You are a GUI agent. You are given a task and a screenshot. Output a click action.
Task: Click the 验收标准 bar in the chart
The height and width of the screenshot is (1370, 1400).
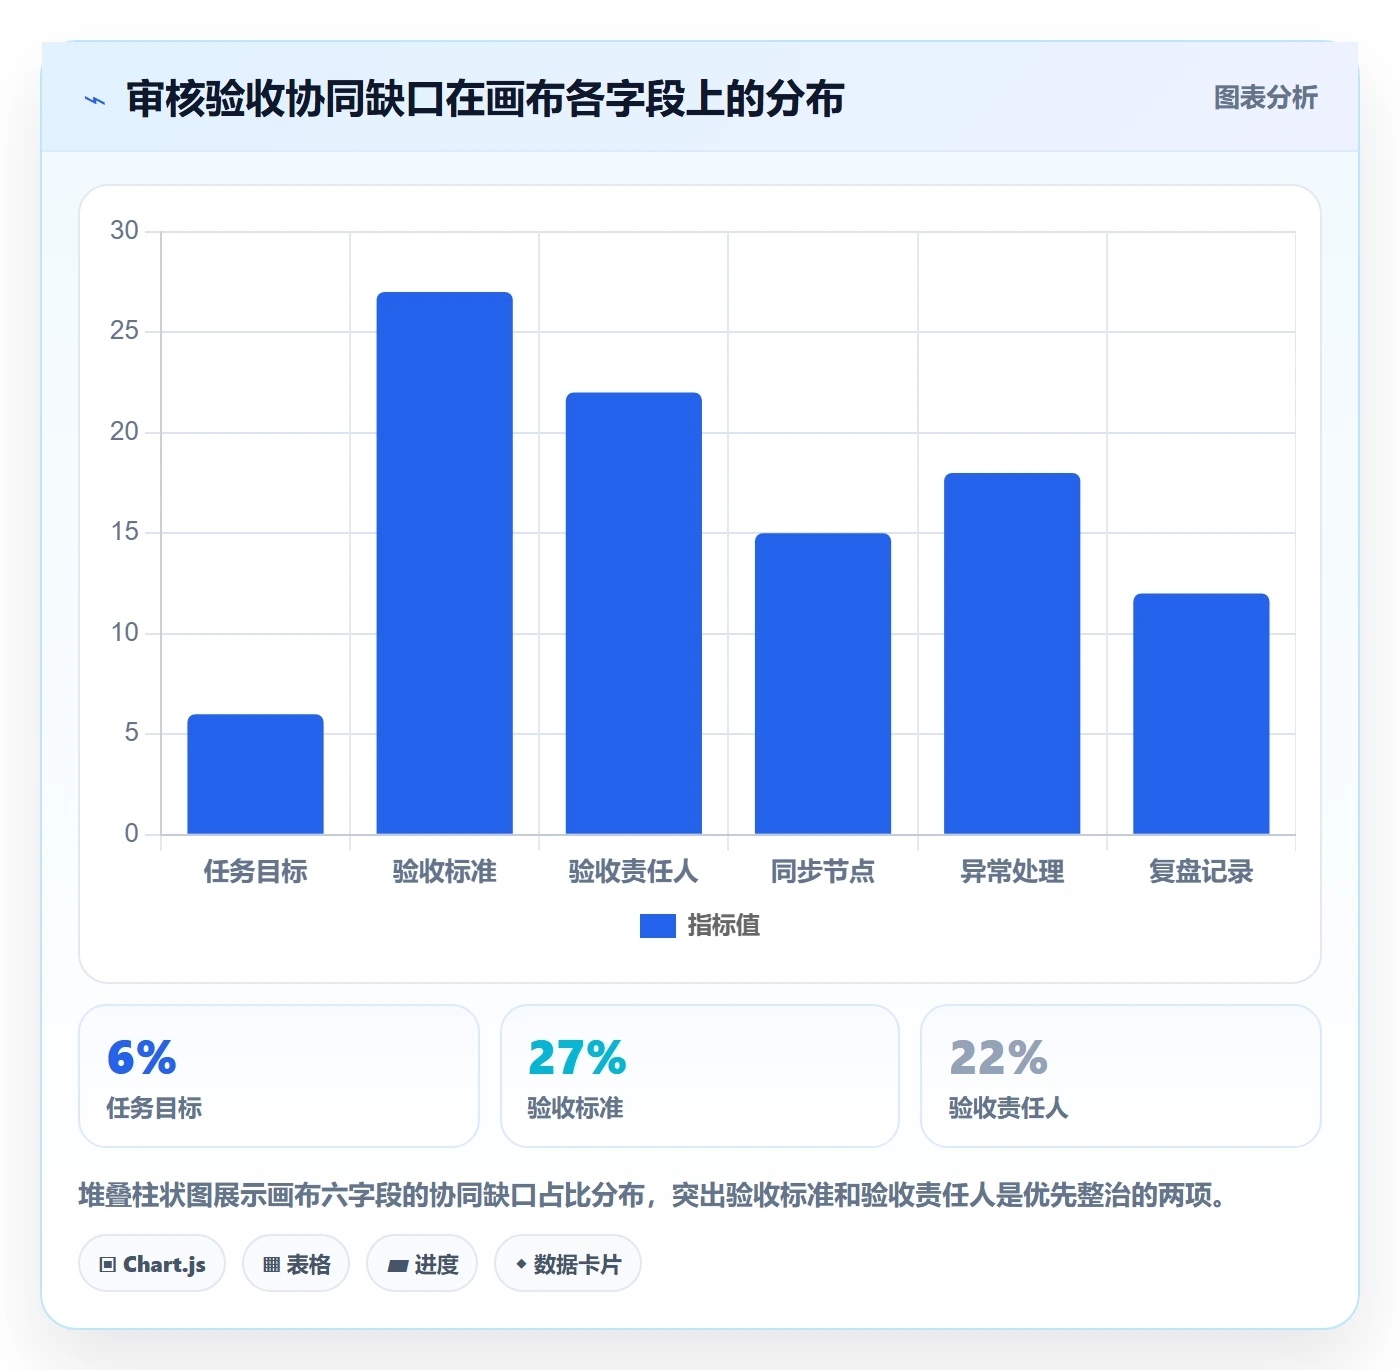pos(444,563)
